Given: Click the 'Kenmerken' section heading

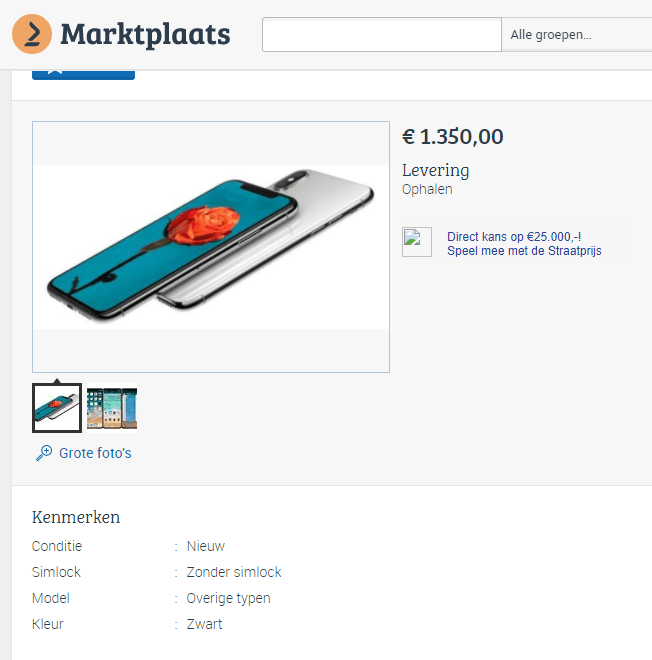Looking at the screenshot, I should (76, 517).
